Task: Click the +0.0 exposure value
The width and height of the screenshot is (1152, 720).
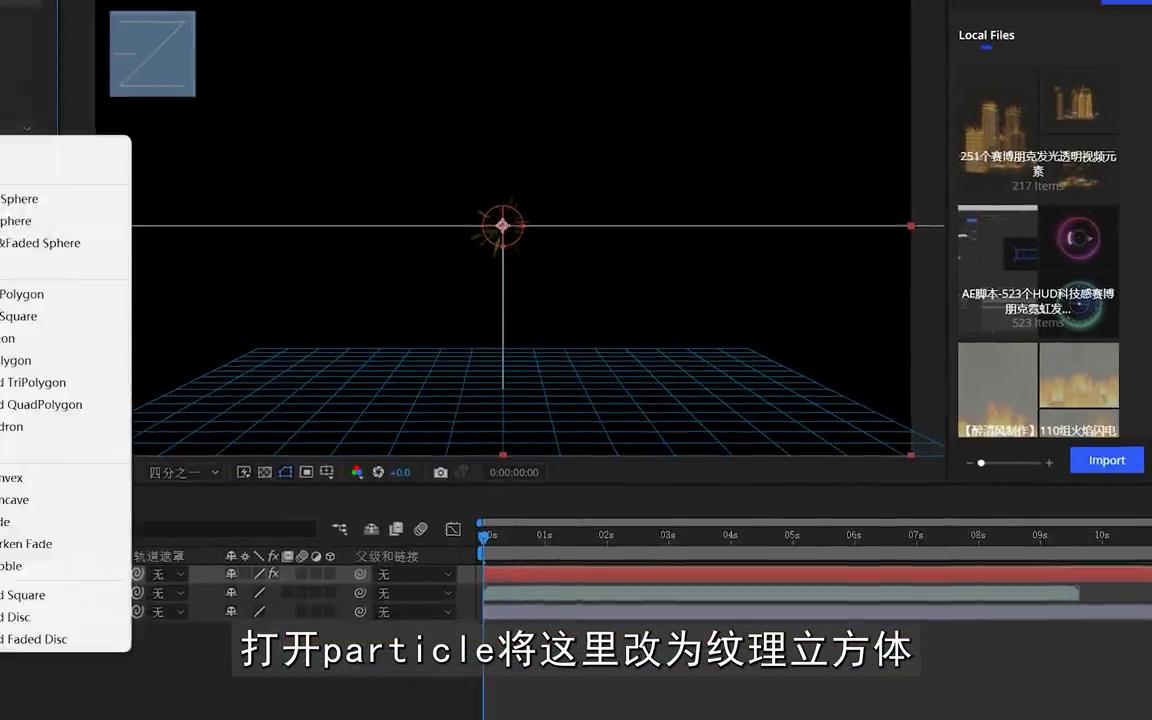Action: tap(400, 472)
